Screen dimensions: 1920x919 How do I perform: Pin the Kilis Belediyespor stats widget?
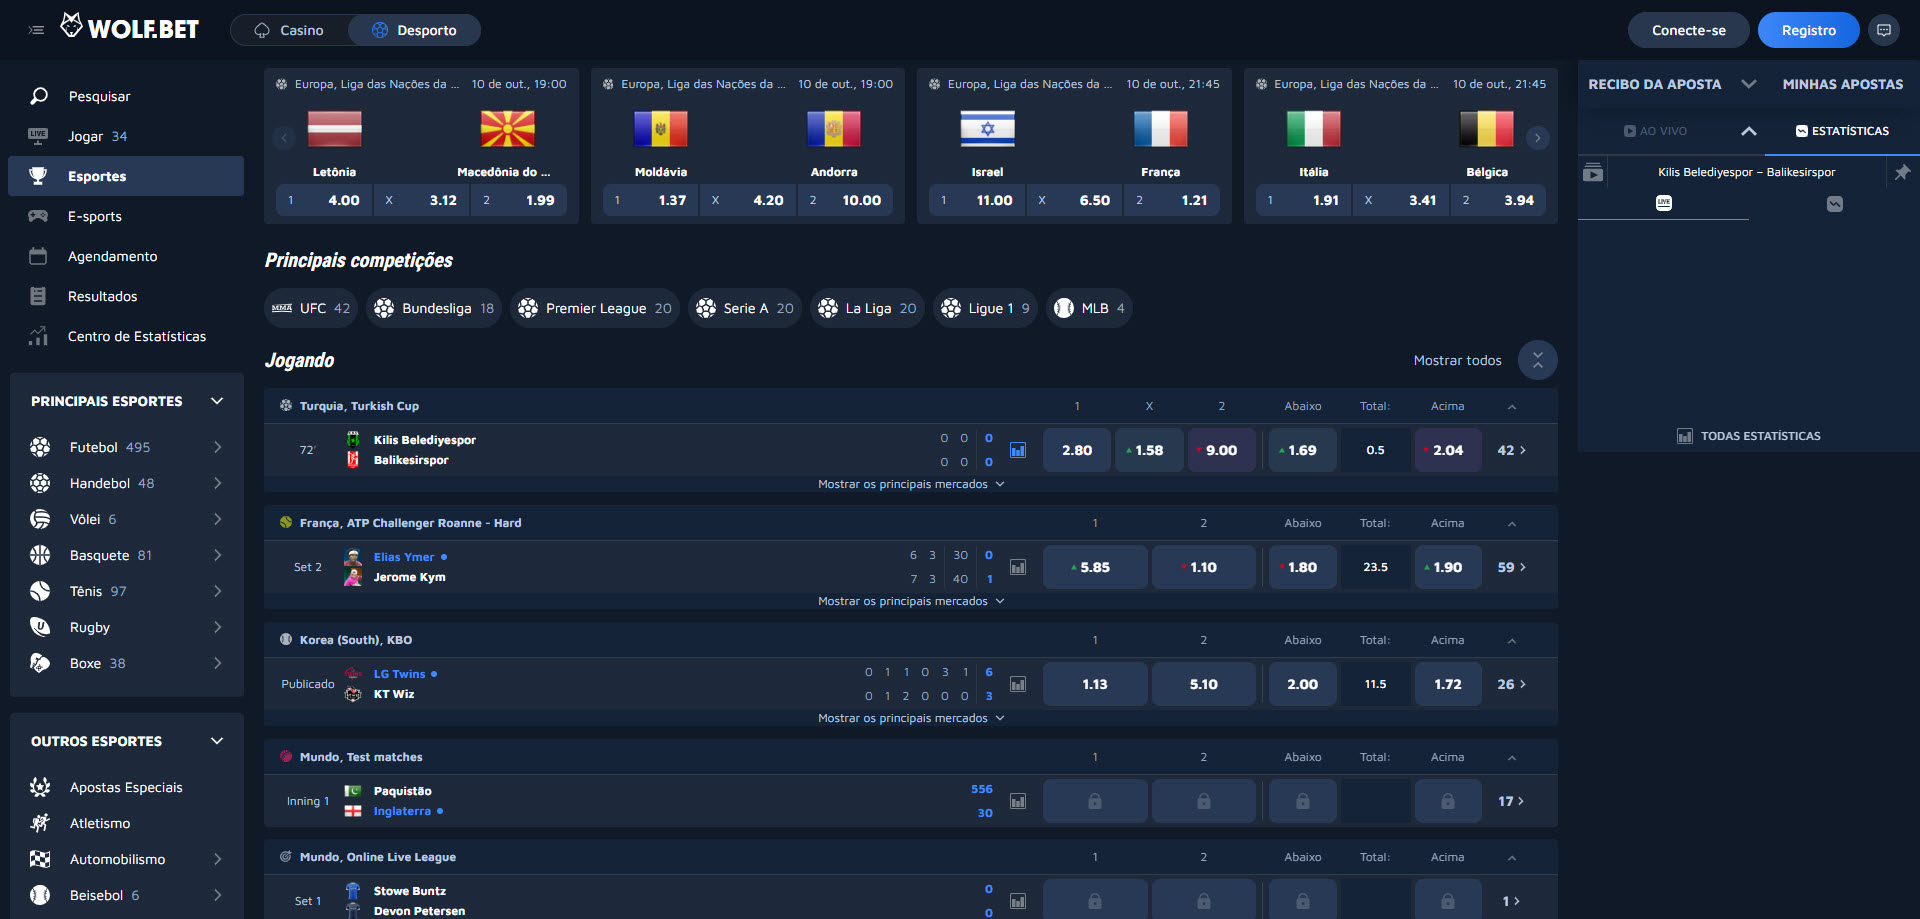tap(1902, 172)
